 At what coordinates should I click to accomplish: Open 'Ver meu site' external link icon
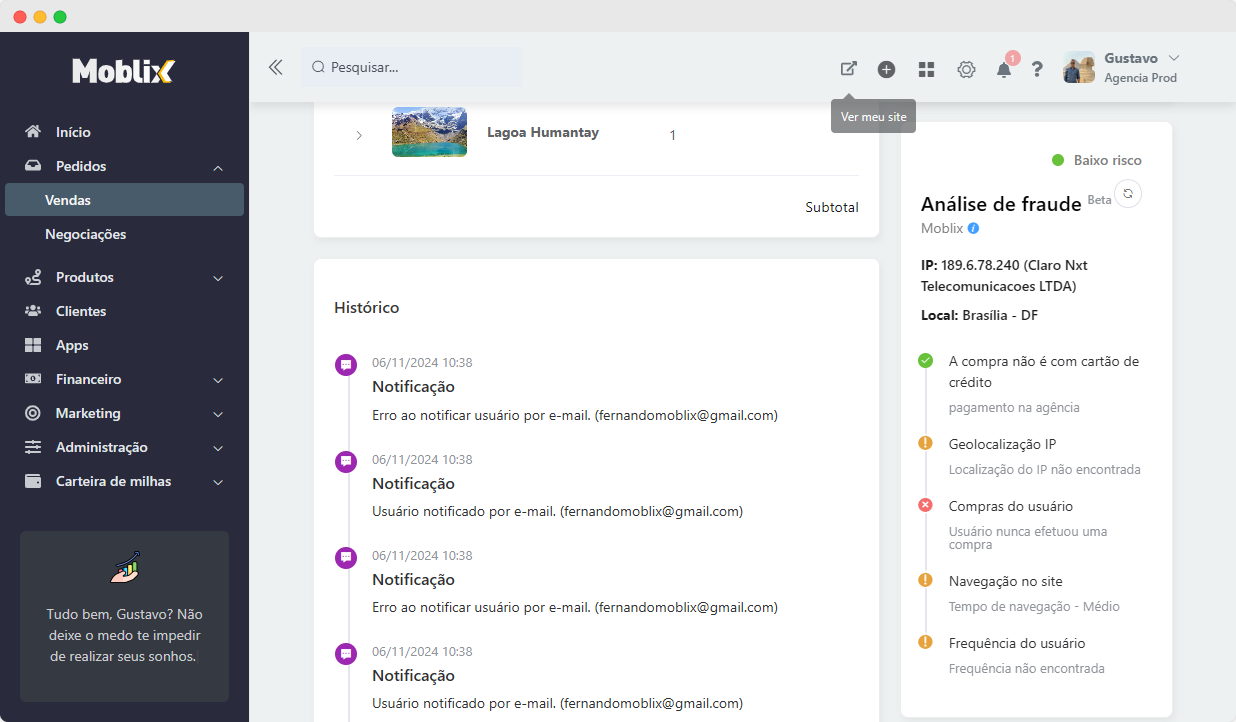(x=848, y=69)
